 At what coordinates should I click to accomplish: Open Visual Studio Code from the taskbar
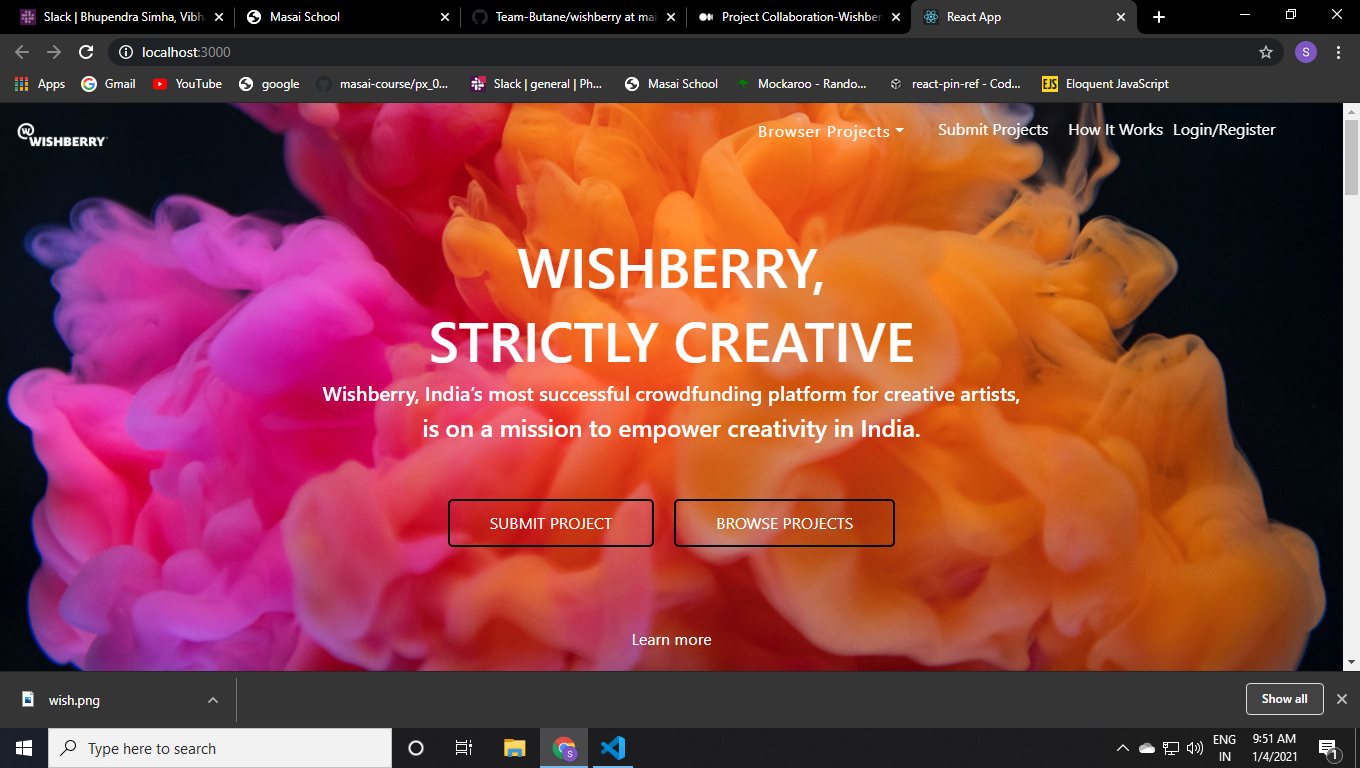click(613, 748)
